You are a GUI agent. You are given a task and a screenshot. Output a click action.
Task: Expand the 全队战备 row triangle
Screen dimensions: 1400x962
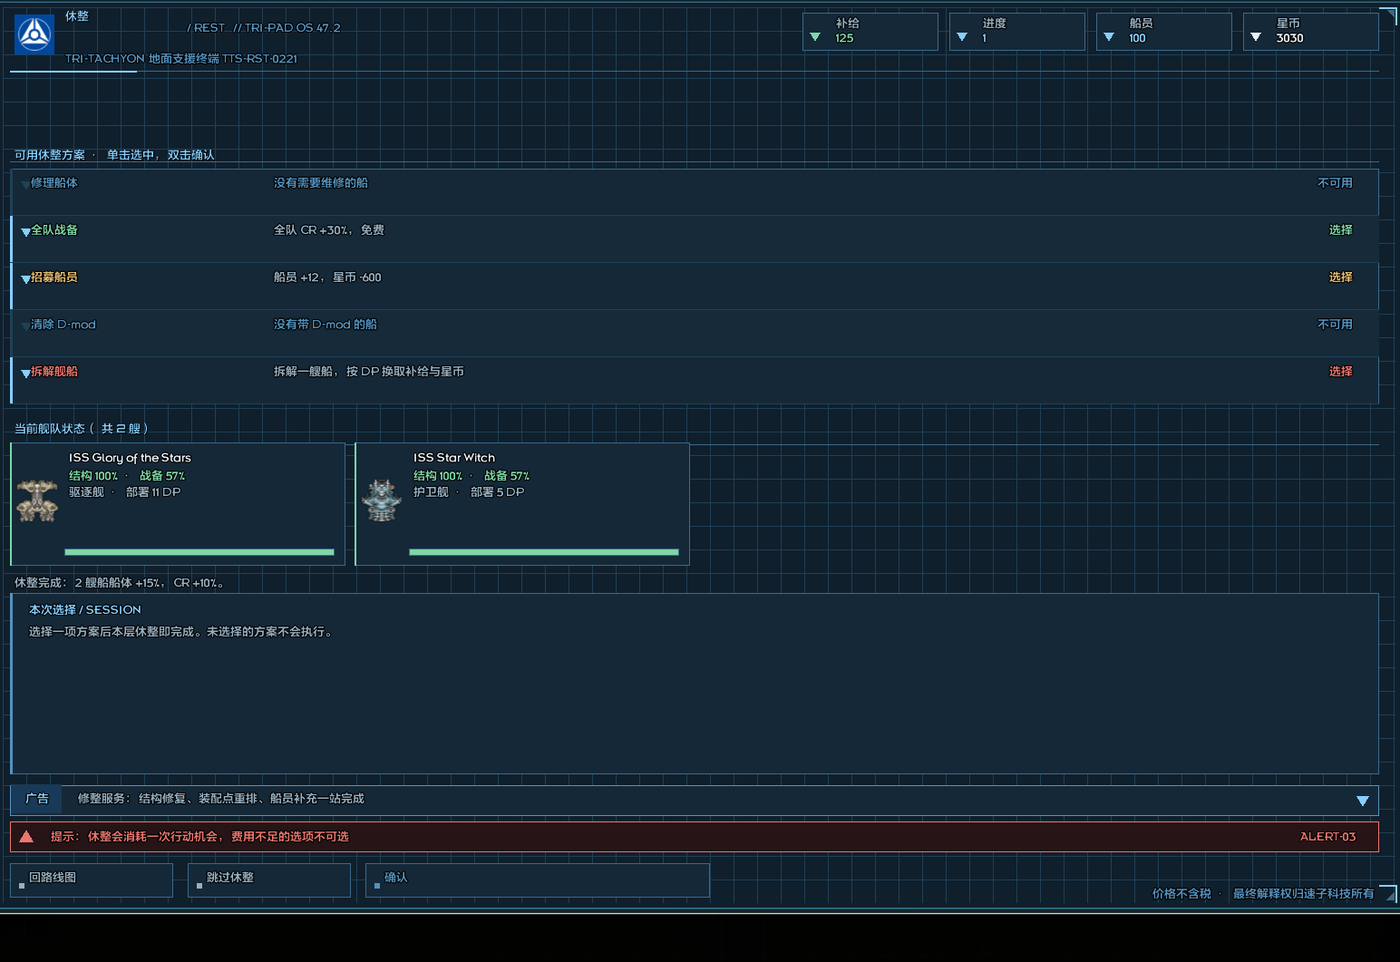25,232
